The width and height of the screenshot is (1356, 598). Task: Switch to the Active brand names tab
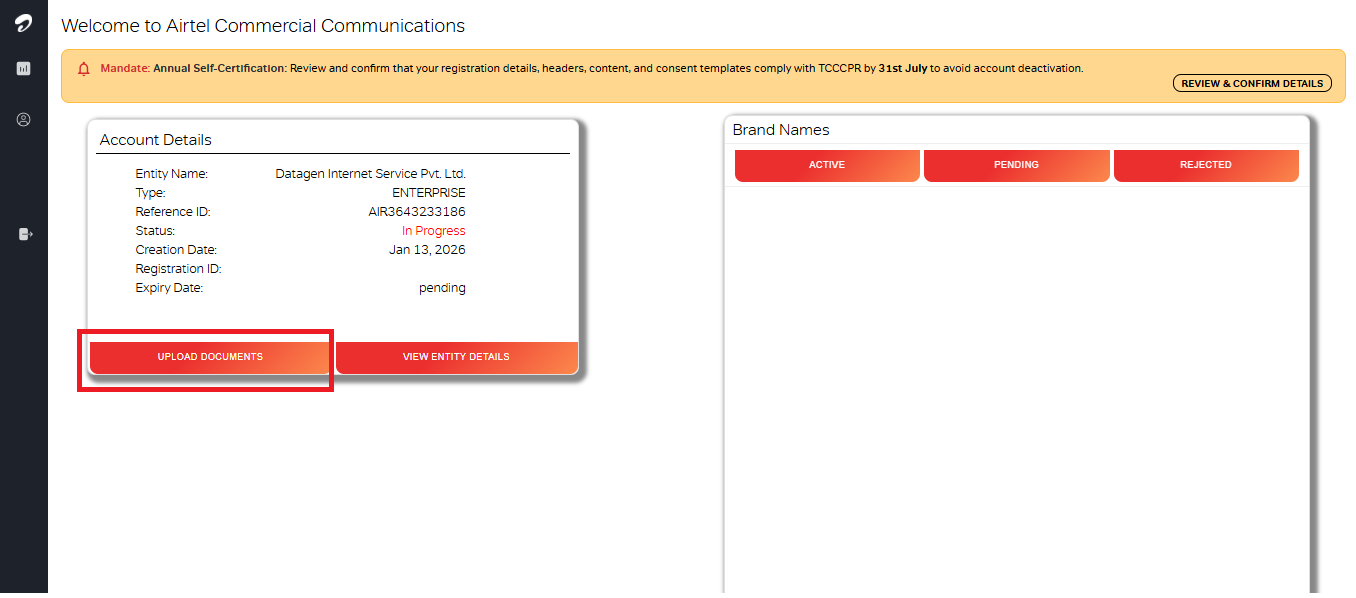[826, 165]
